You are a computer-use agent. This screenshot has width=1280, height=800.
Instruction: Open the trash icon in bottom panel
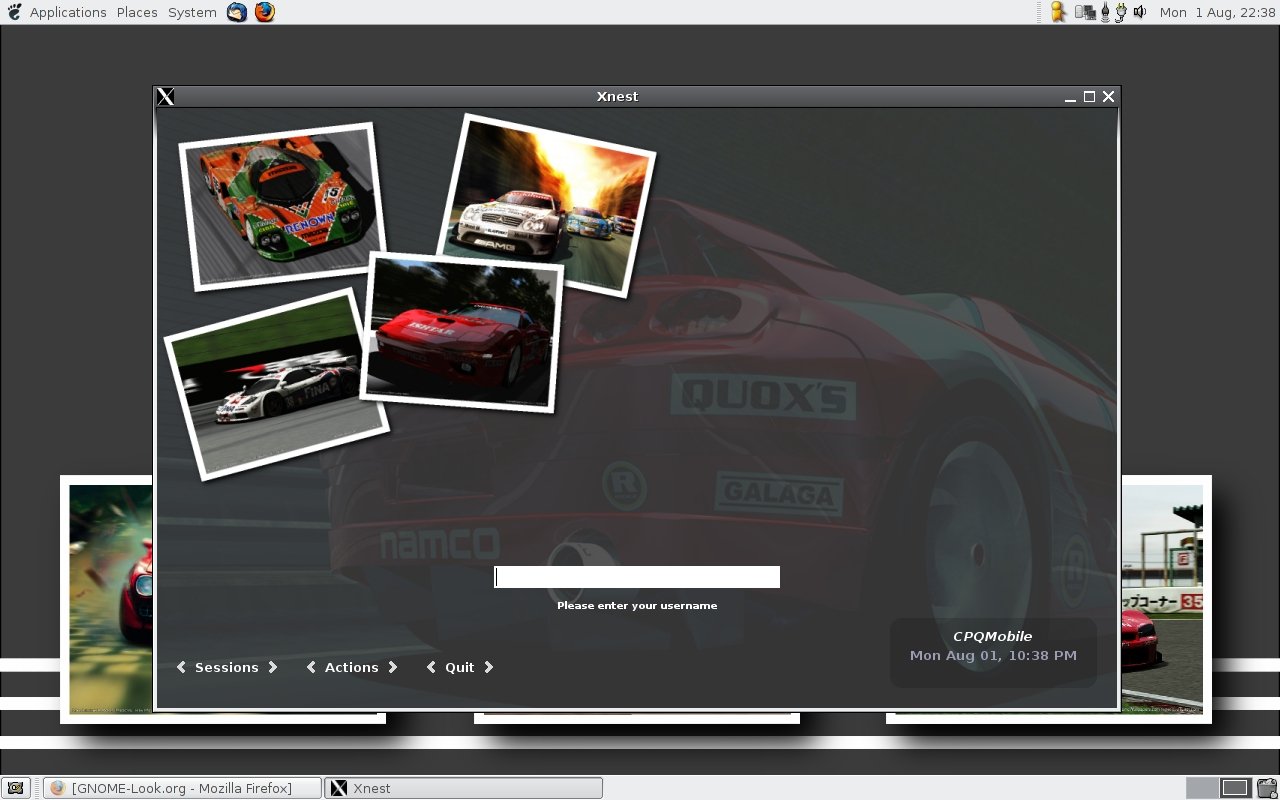coord(1267,788)
